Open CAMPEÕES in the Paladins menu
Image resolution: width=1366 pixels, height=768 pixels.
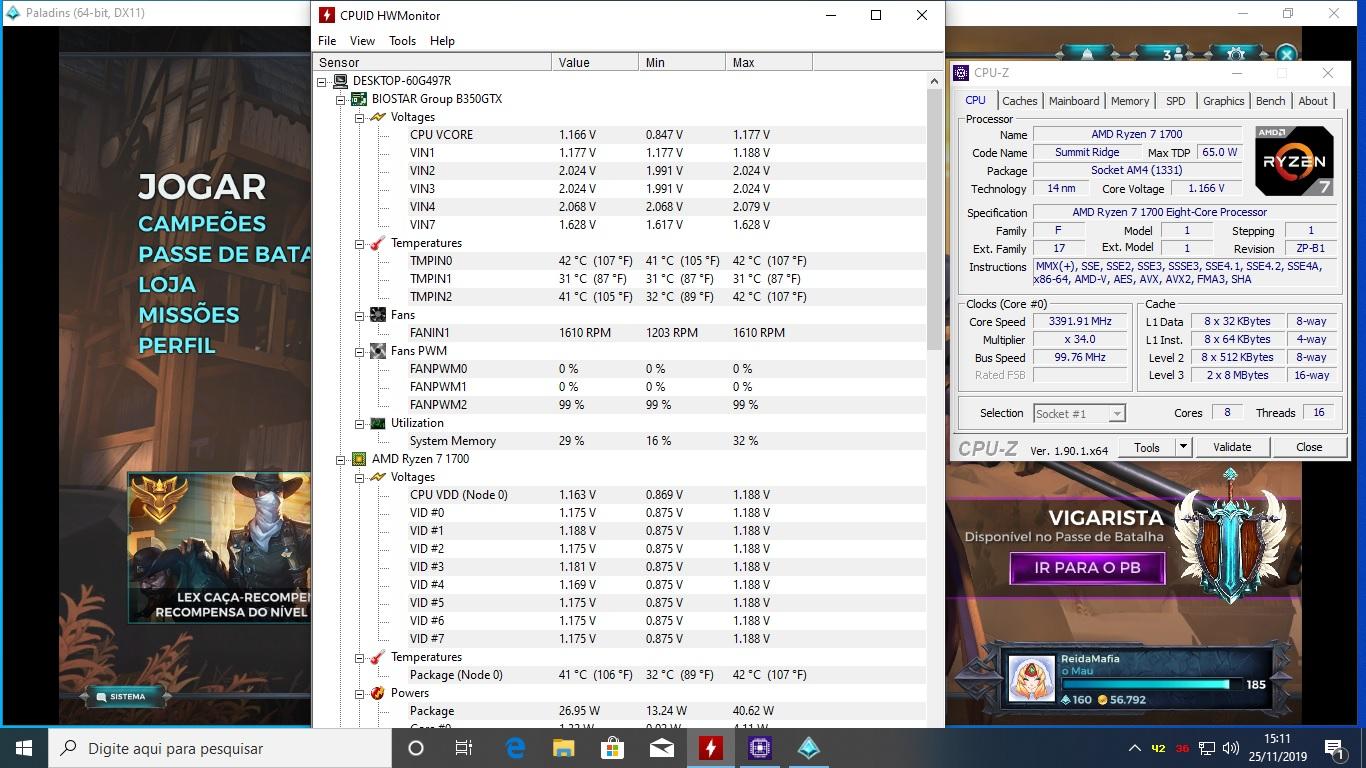coord(202,224)
